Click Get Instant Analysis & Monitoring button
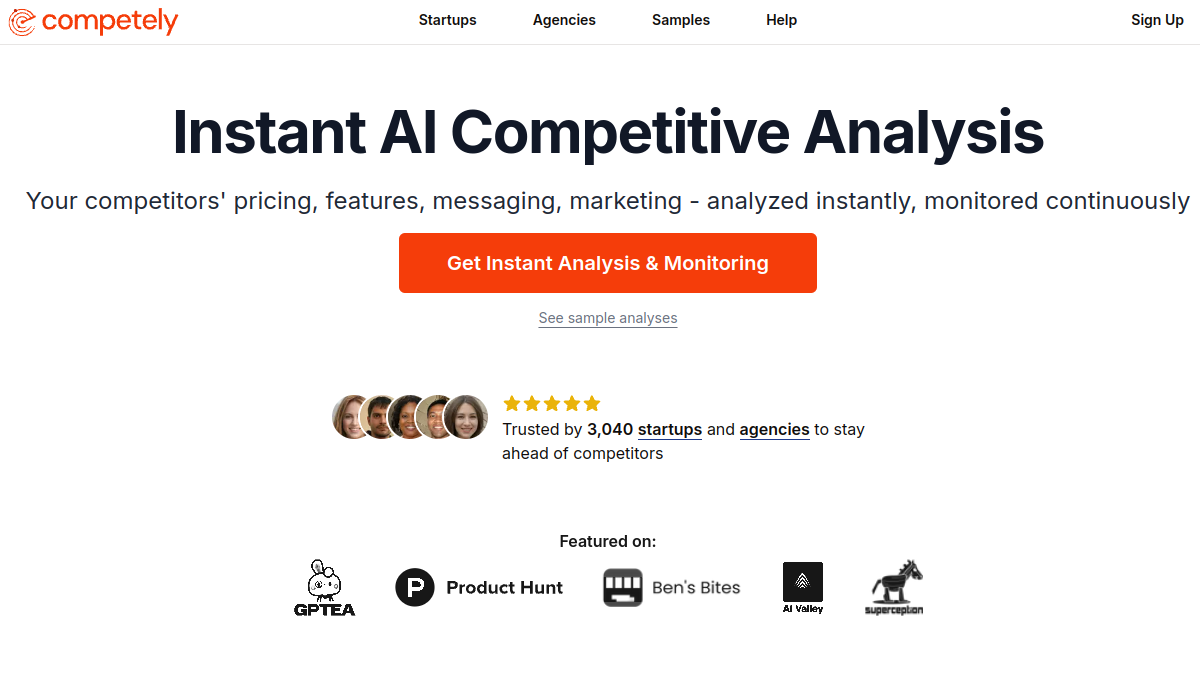Viewport: 1200px width, 675px height. 608,263
